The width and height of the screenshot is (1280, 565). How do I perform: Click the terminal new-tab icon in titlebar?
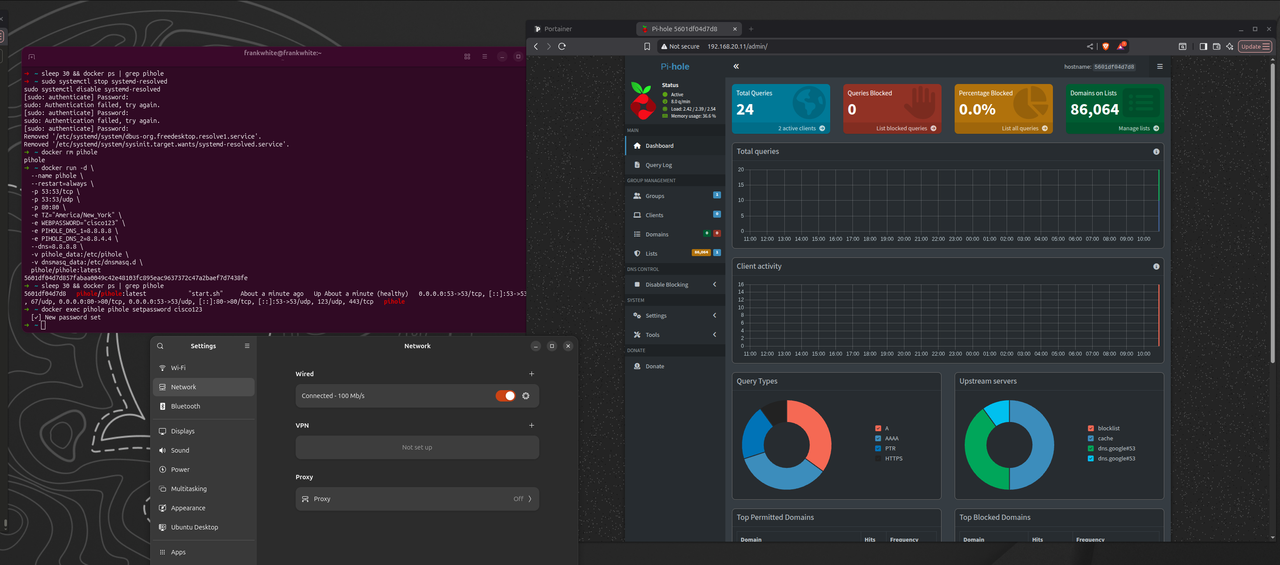pyautogui.click(x=32, y=57)
